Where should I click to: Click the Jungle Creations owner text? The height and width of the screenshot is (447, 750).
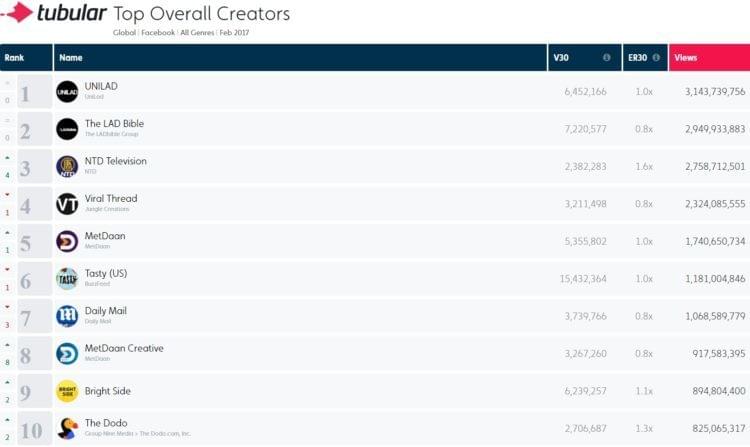[x=107, y=209]
